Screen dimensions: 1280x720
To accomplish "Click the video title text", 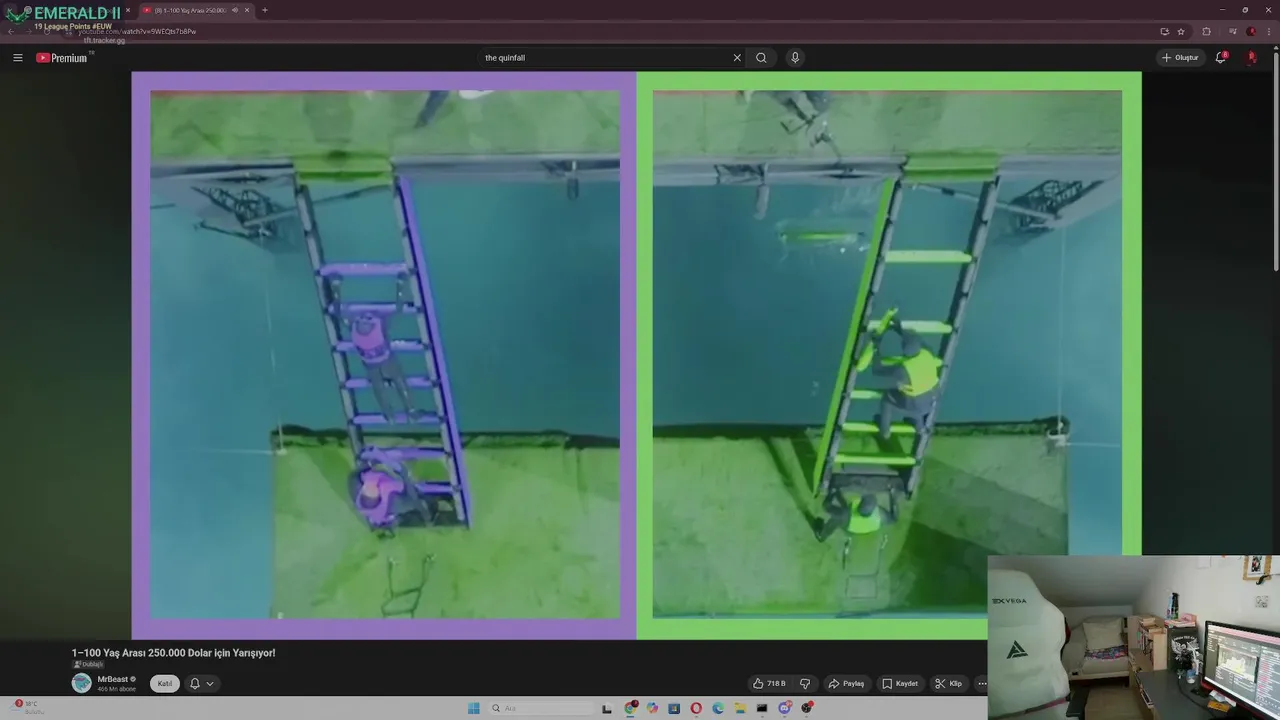I will coord(173,653).
